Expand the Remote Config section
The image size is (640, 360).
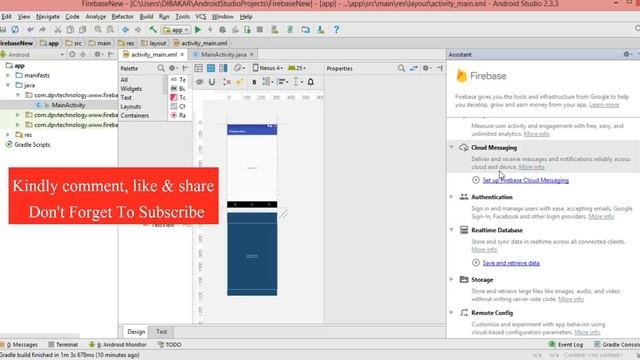pyautogui.click(x=451, y=313)
